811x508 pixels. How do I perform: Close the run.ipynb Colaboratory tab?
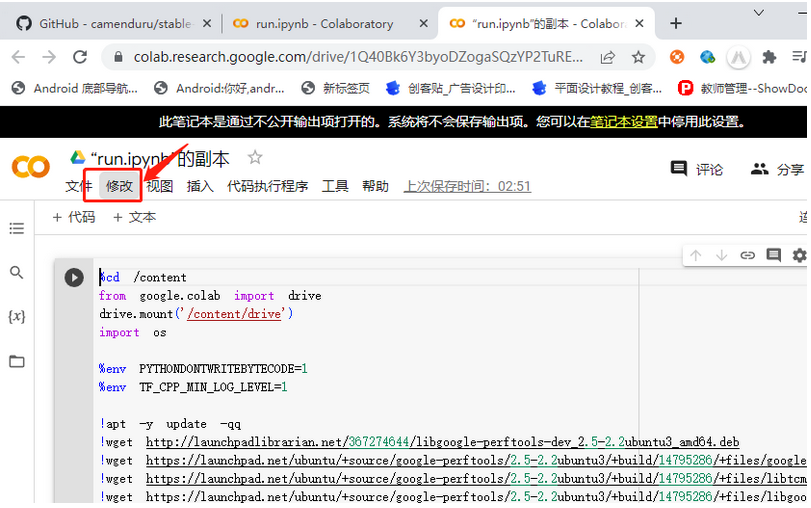tap(424, 23)
